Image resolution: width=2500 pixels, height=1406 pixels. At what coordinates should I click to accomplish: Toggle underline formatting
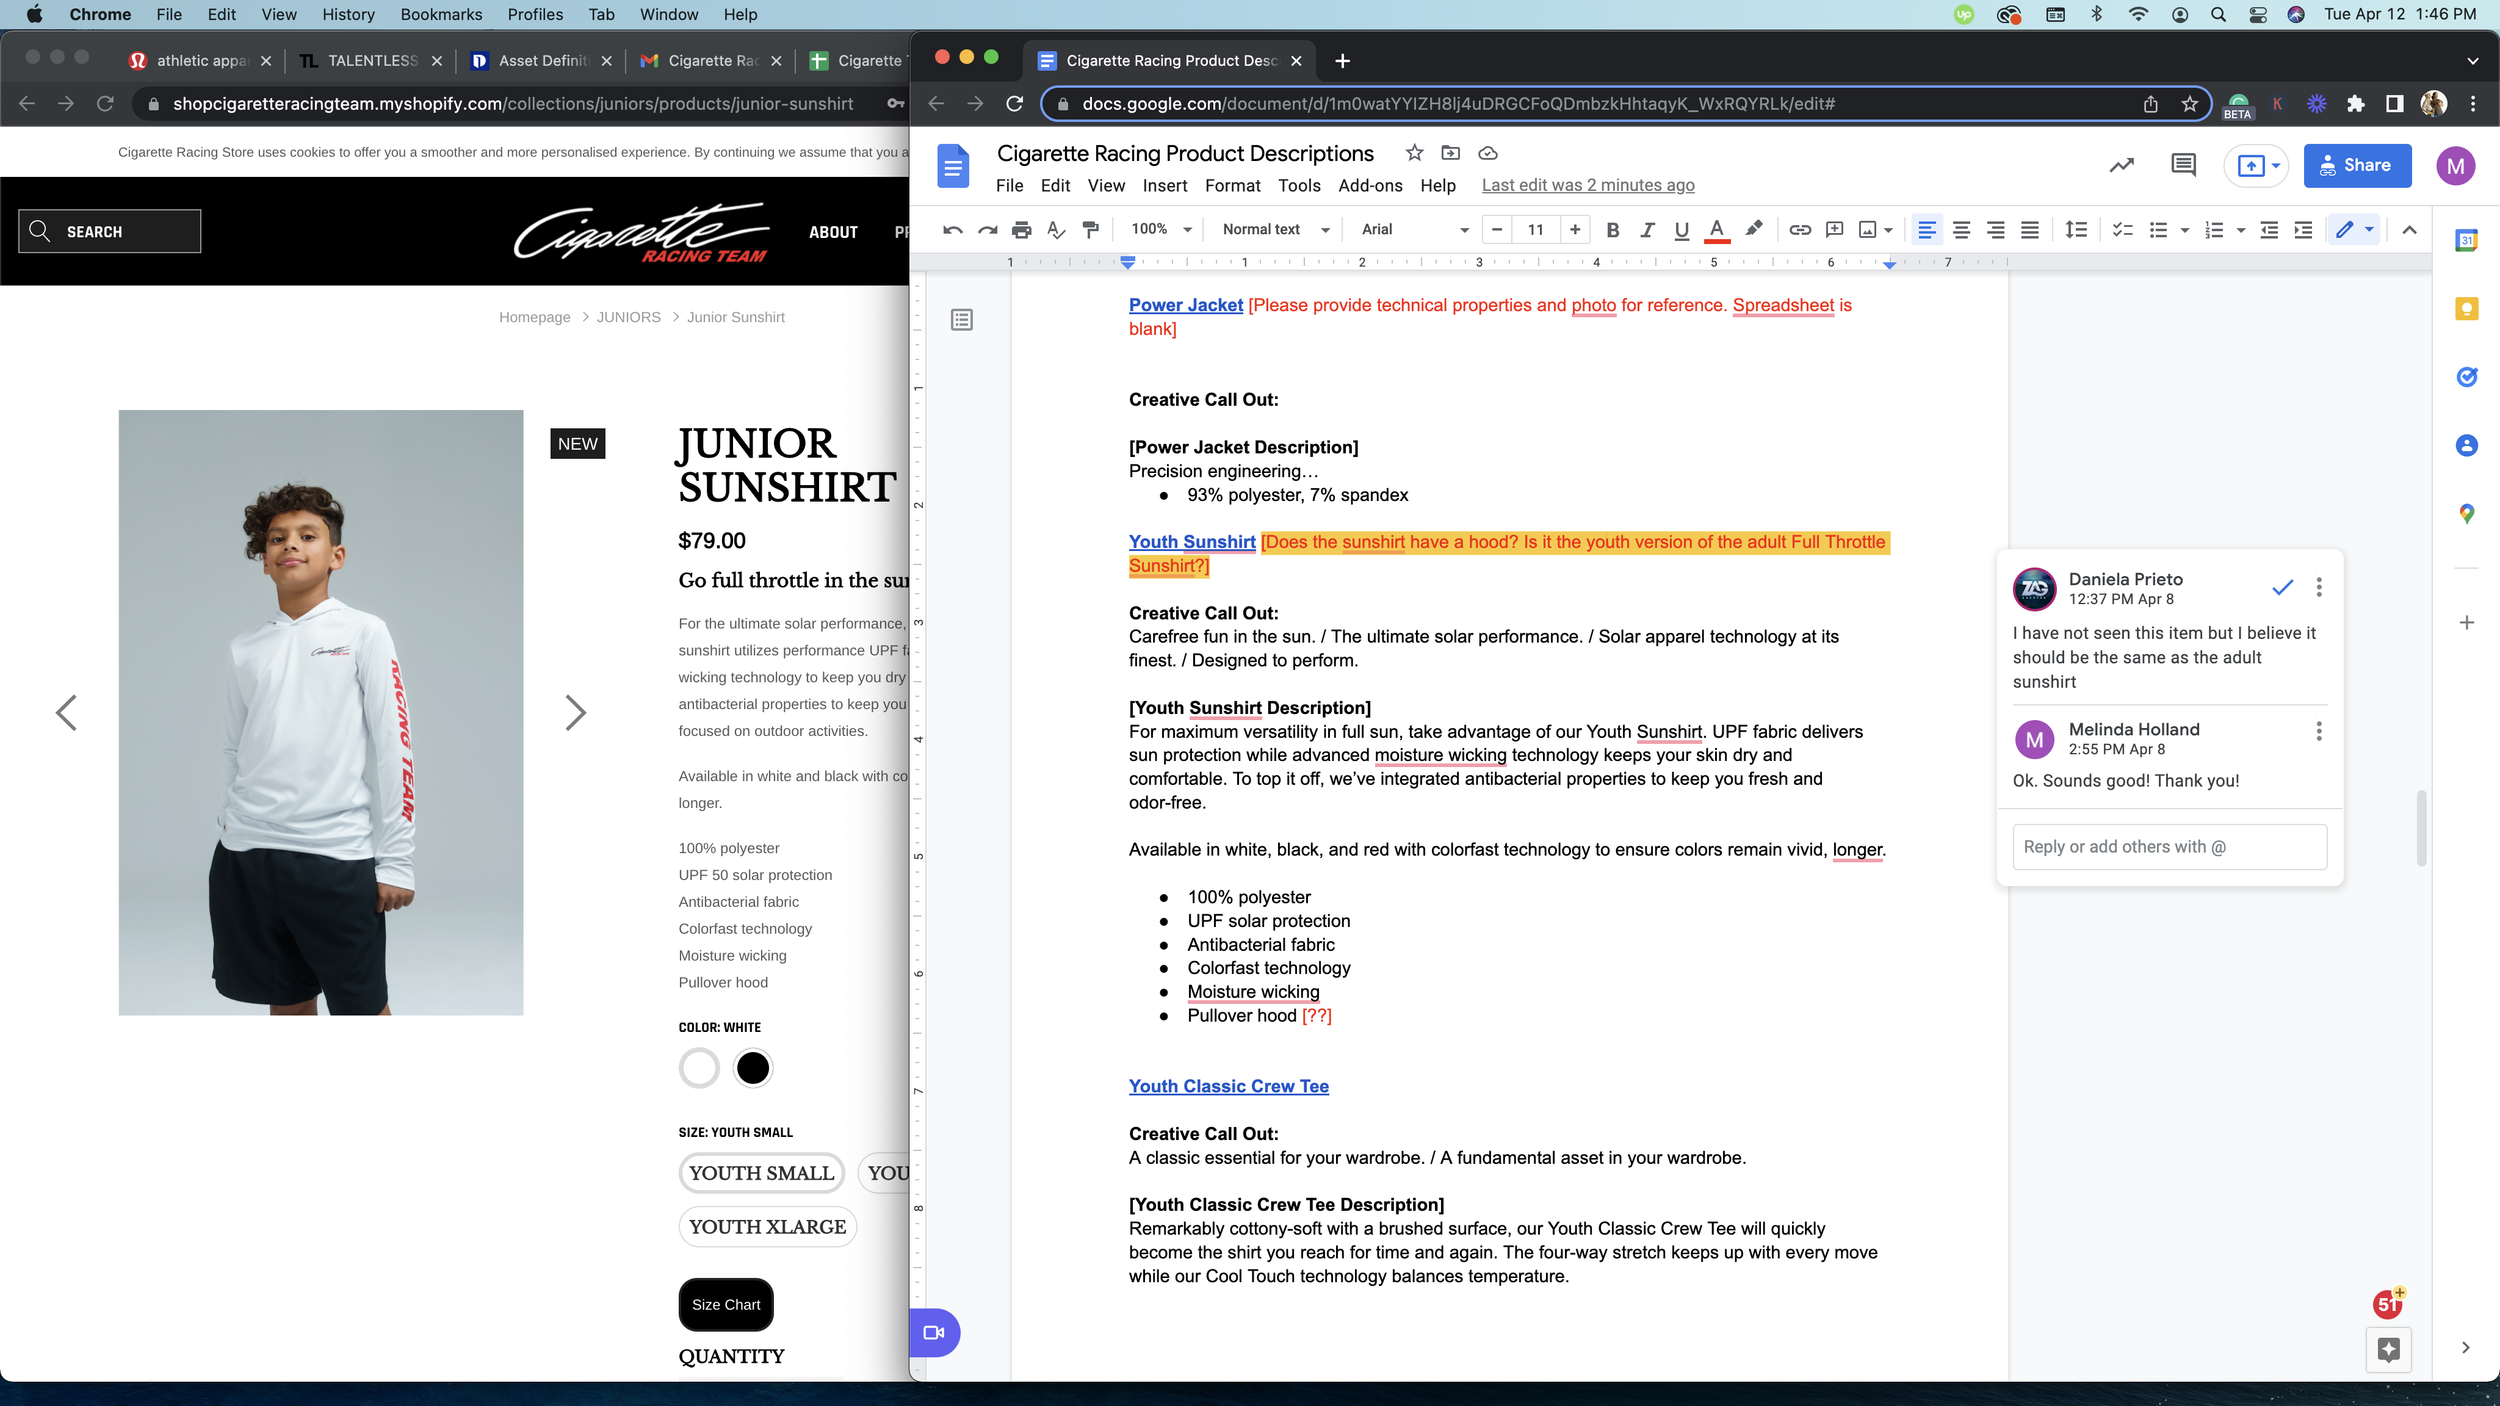pos(1682,230)
